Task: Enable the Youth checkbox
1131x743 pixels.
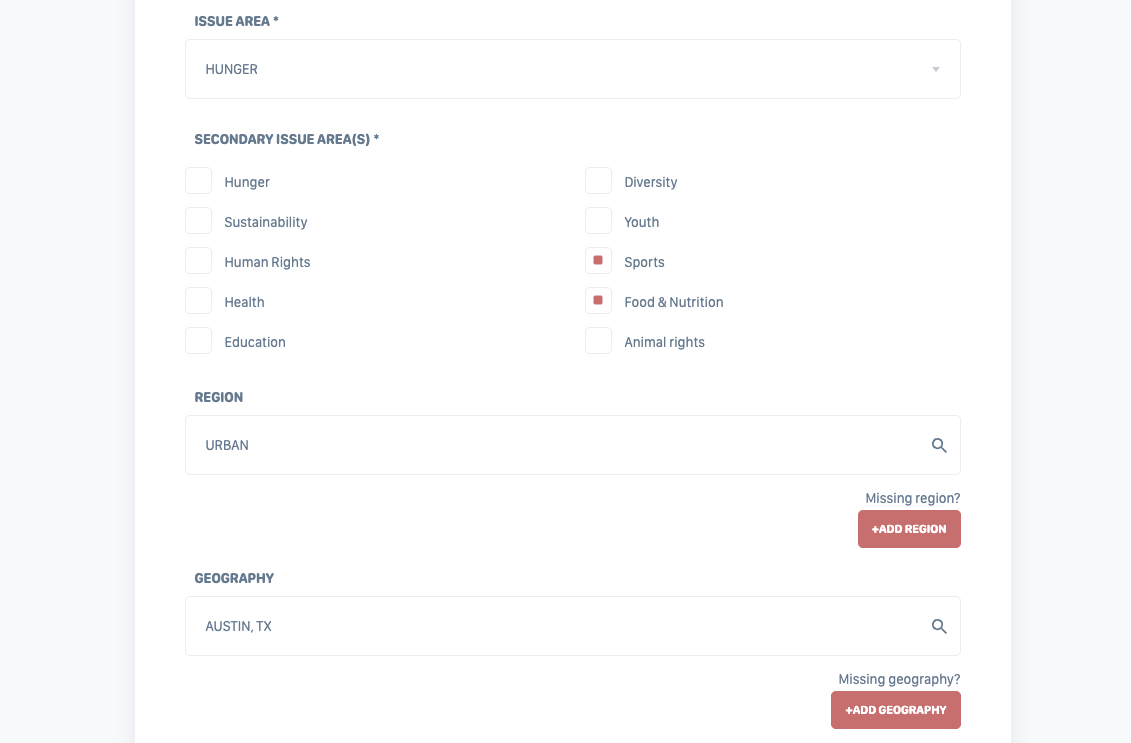Action: pos(598,220)
